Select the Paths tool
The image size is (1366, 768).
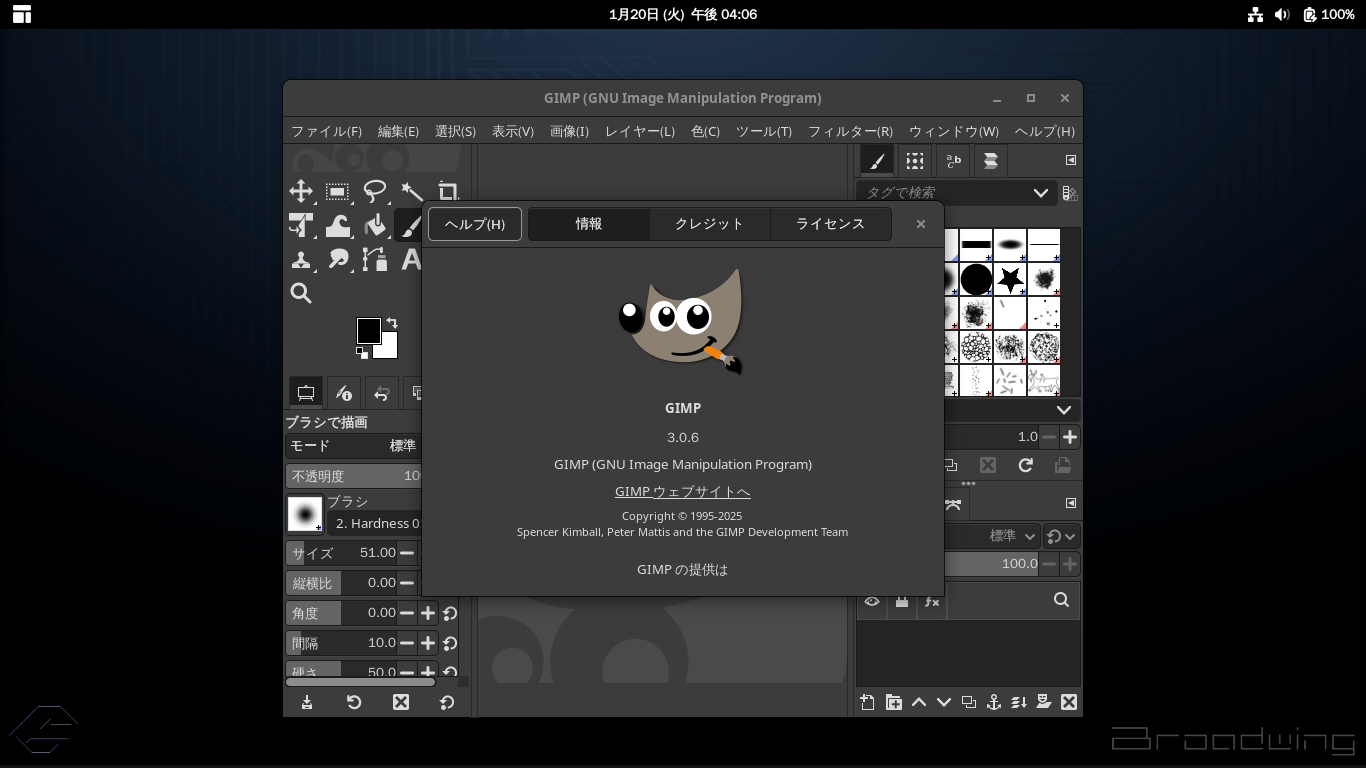point(375,260)
